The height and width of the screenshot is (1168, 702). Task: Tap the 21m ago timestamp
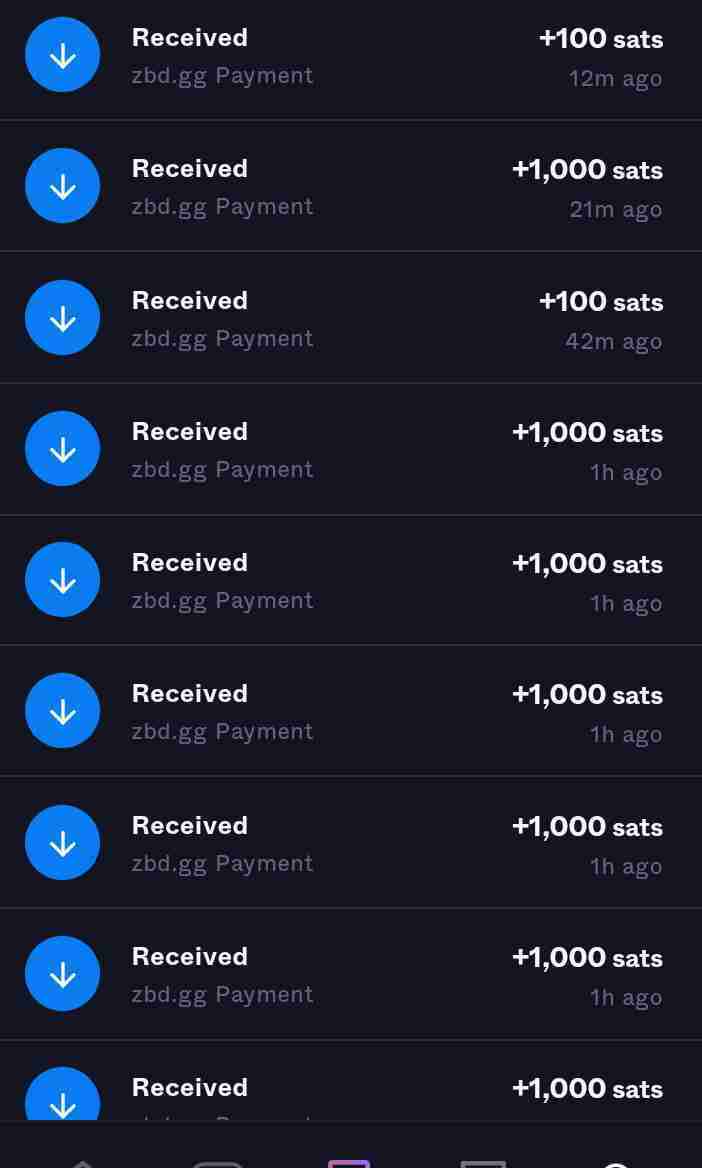pyautogui.click(x=615, y=210)
